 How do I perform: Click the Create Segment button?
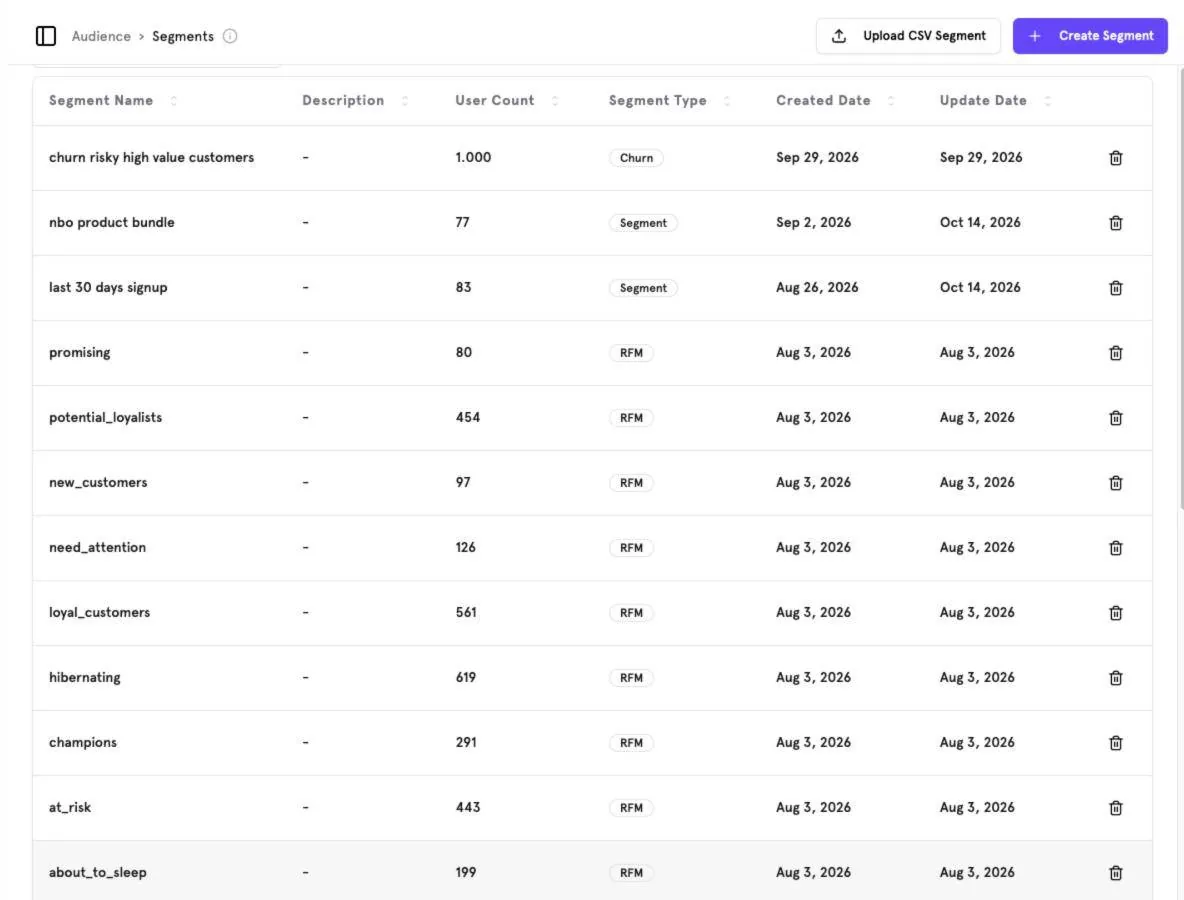[1090, 35]
